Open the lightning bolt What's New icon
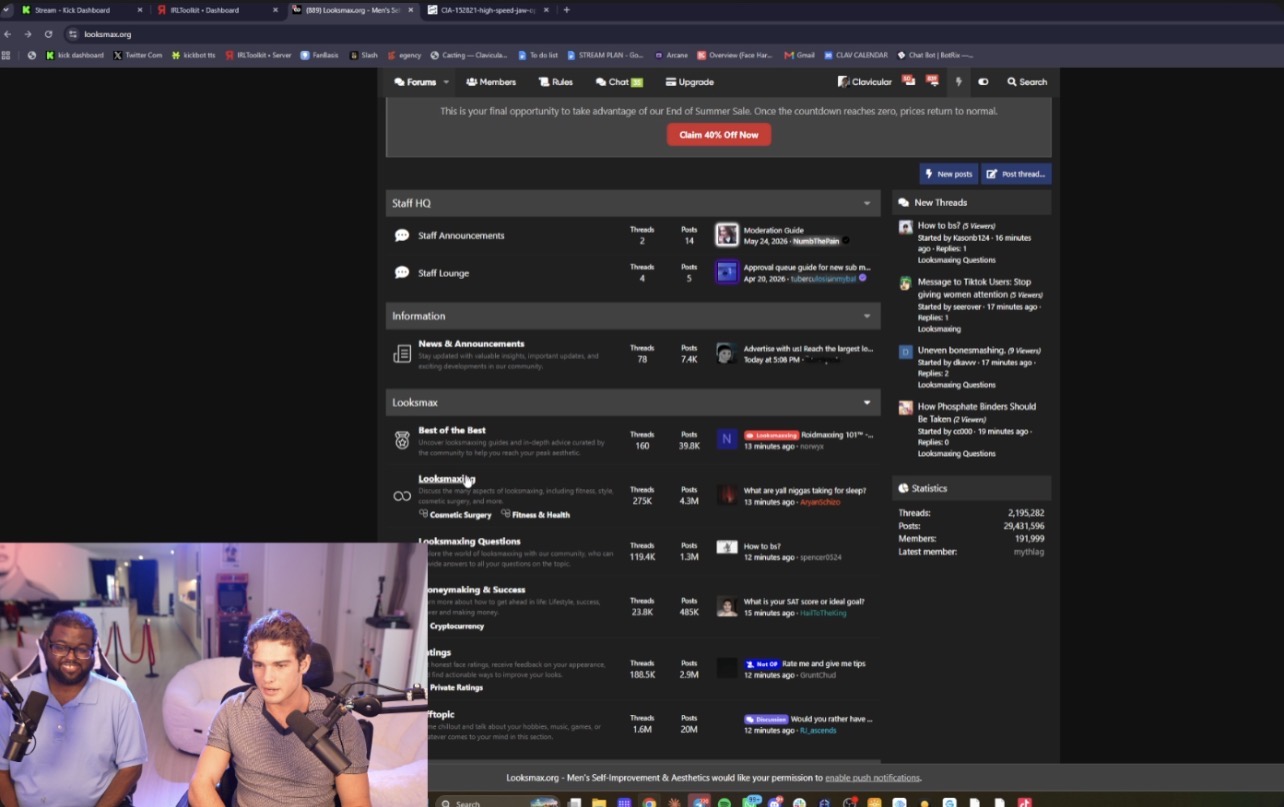Image resolution: width=1284 pixels, height=807 pixels. (958, 82)
